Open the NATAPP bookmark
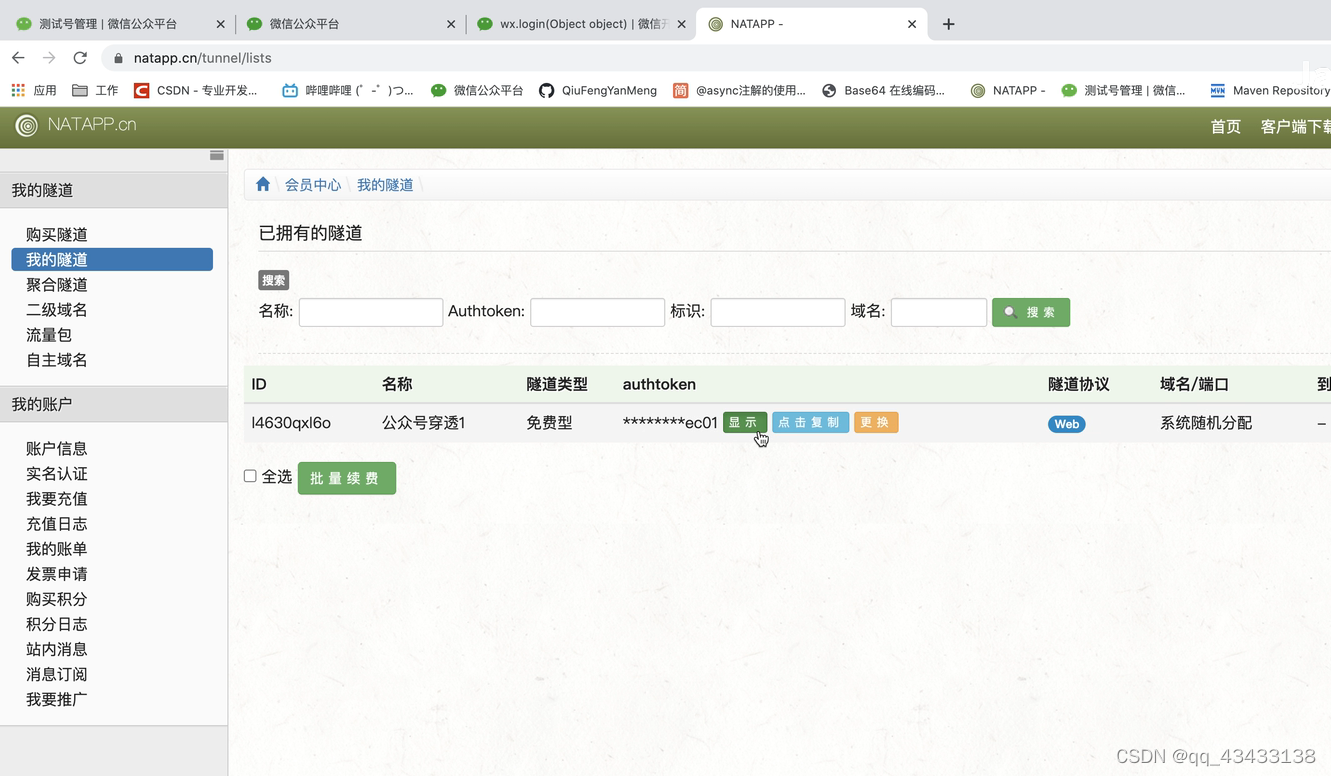 [x=1008, y=90]
